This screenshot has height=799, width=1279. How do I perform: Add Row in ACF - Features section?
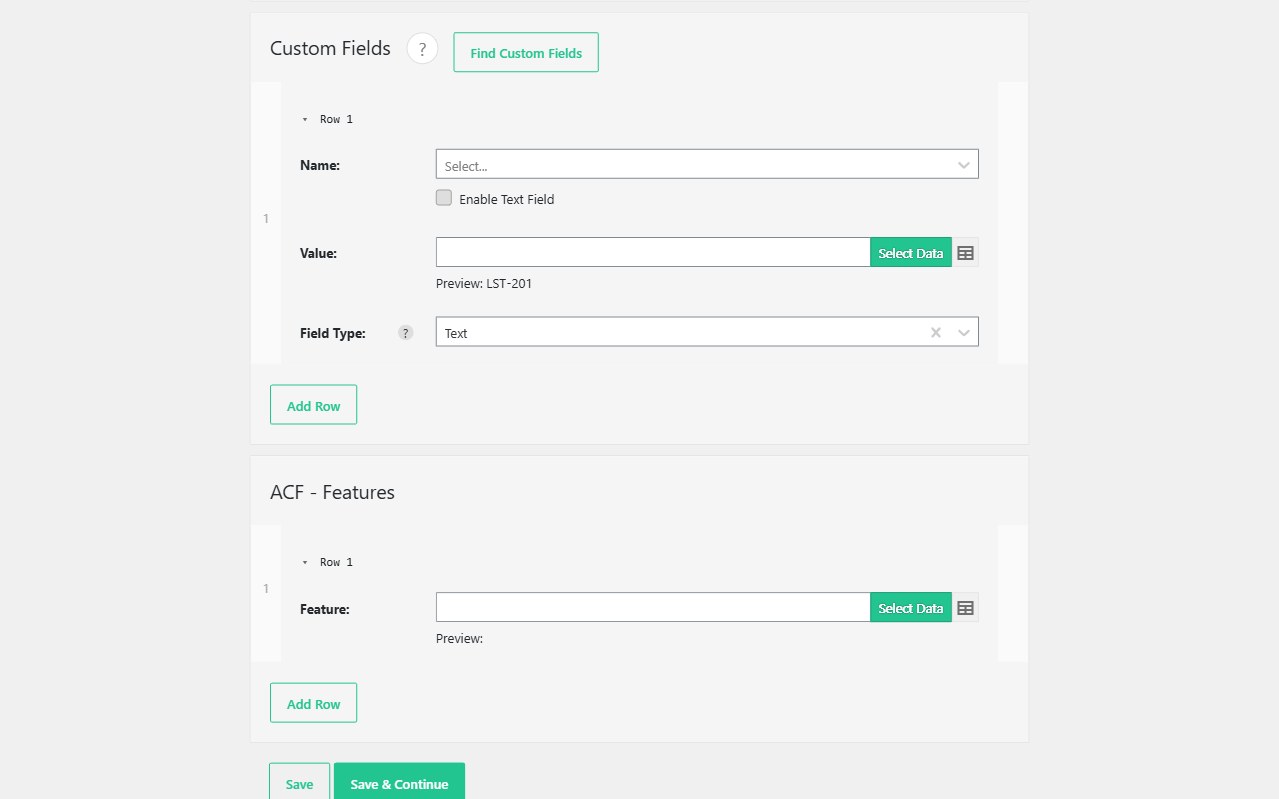[313, 703]
